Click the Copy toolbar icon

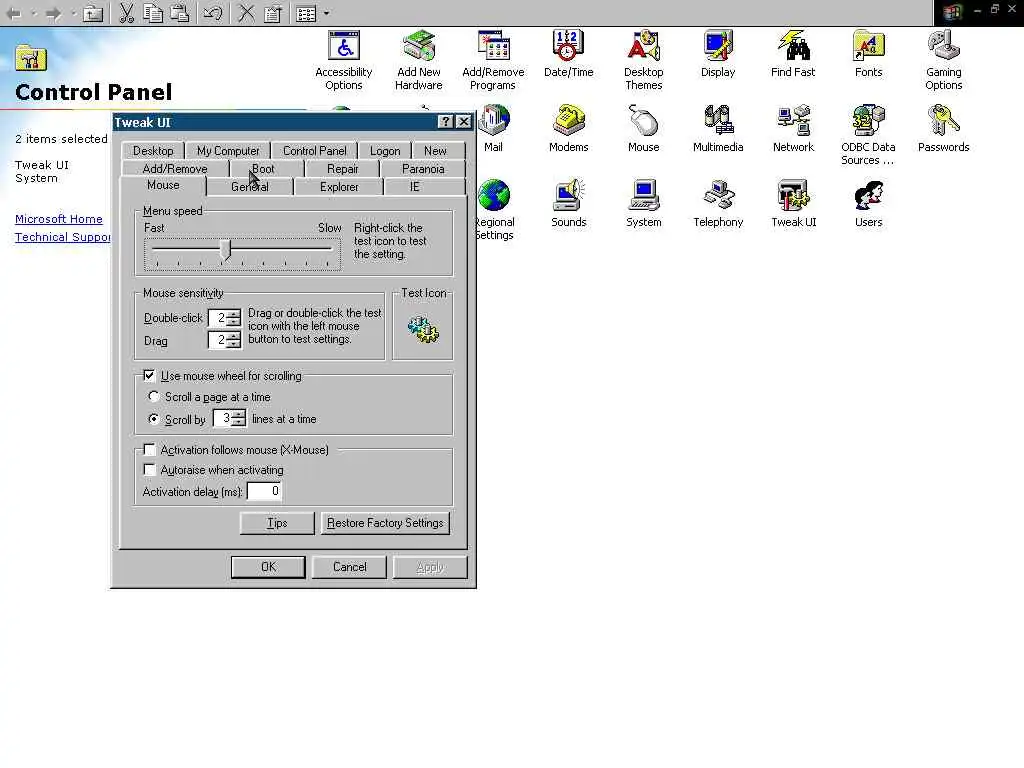[x=153, y=13]
